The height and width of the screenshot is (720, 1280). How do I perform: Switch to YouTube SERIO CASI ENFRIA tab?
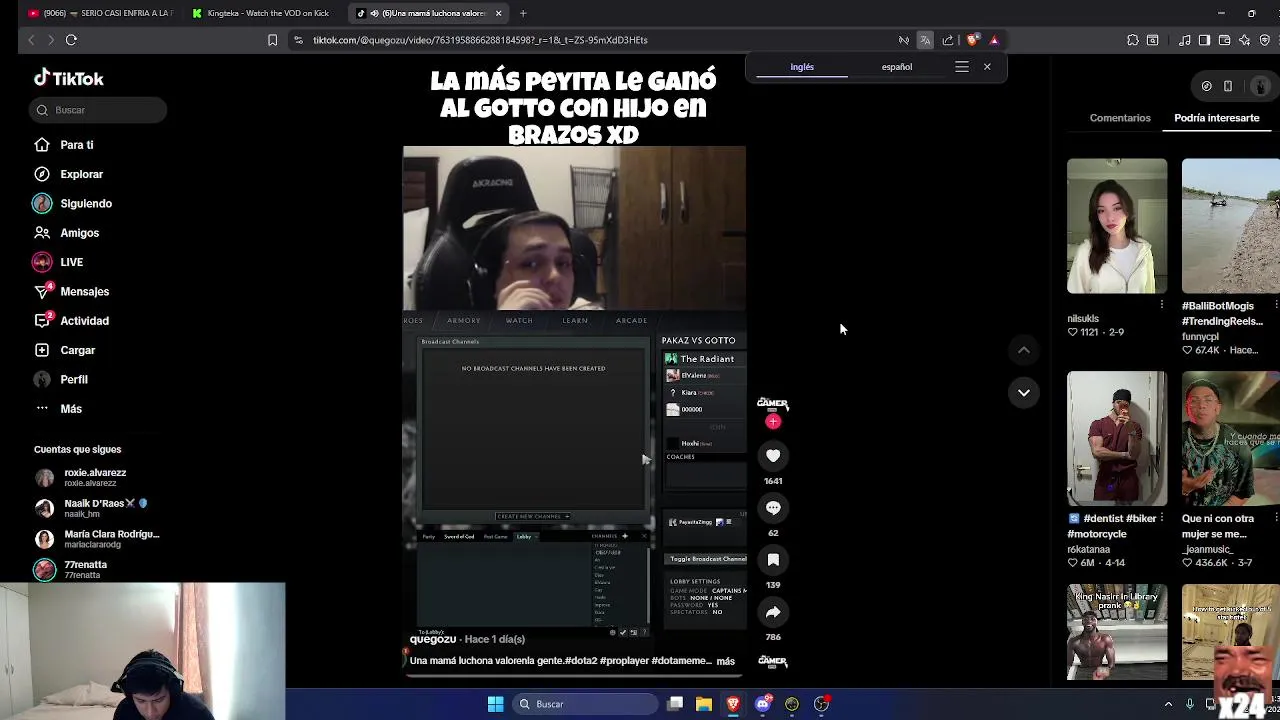[x=100, y=13]
